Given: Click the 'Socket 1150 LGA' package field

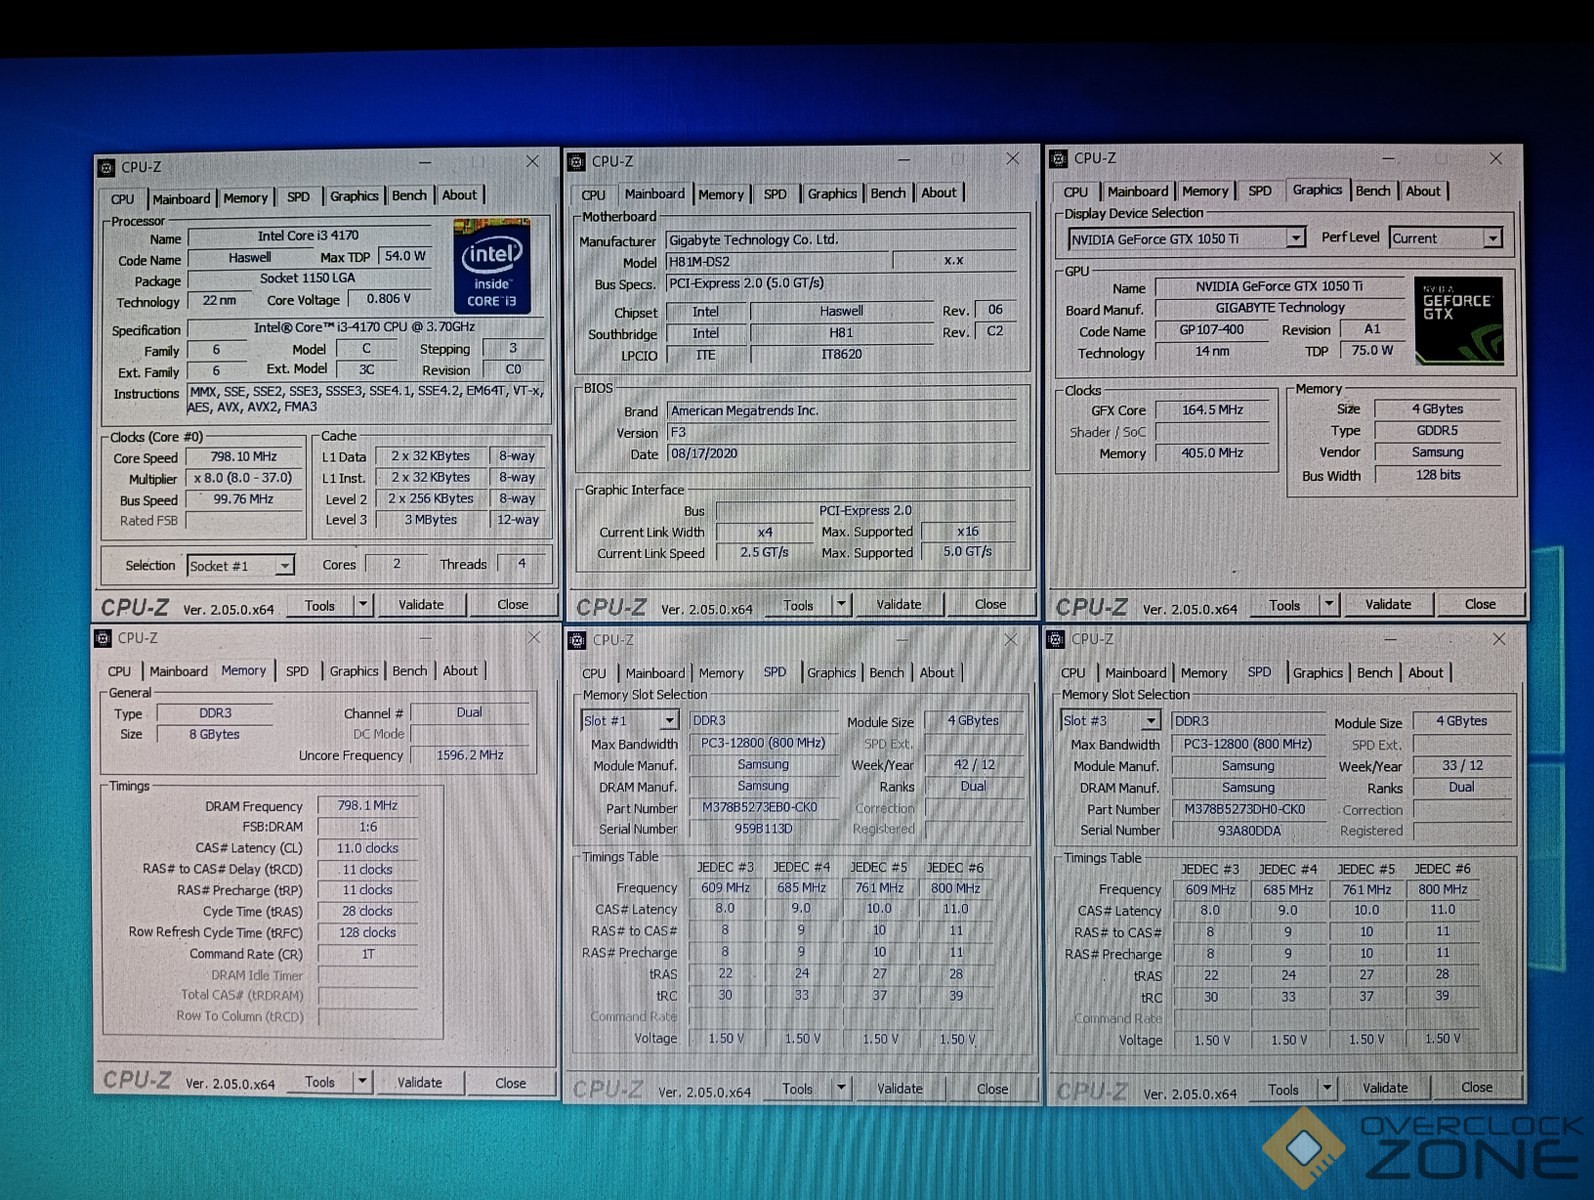Looking at the screenshot, I should click(308, 279).
